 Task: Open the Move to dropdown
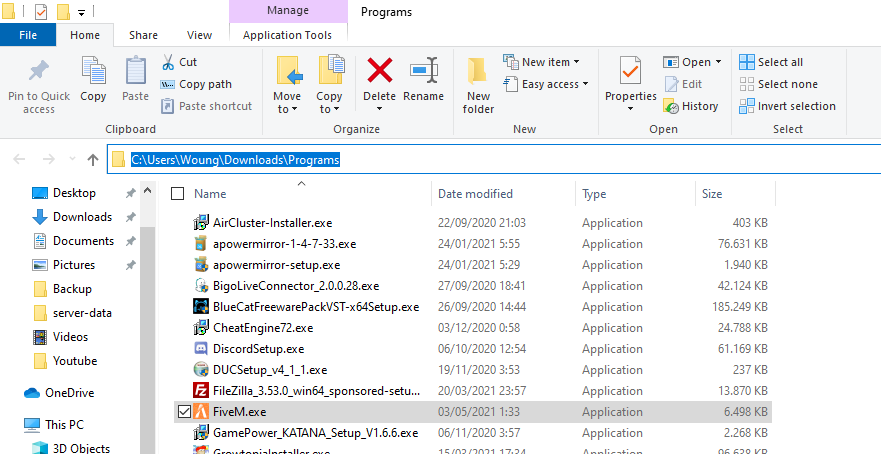(x=287, y=103)
